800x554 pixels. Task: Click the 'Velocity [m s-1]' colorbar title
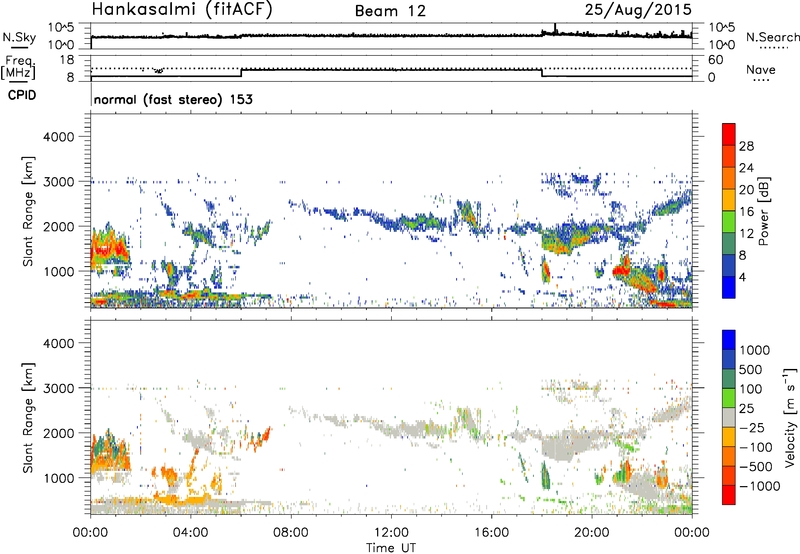pyautogui.click(x=790, y=417)
